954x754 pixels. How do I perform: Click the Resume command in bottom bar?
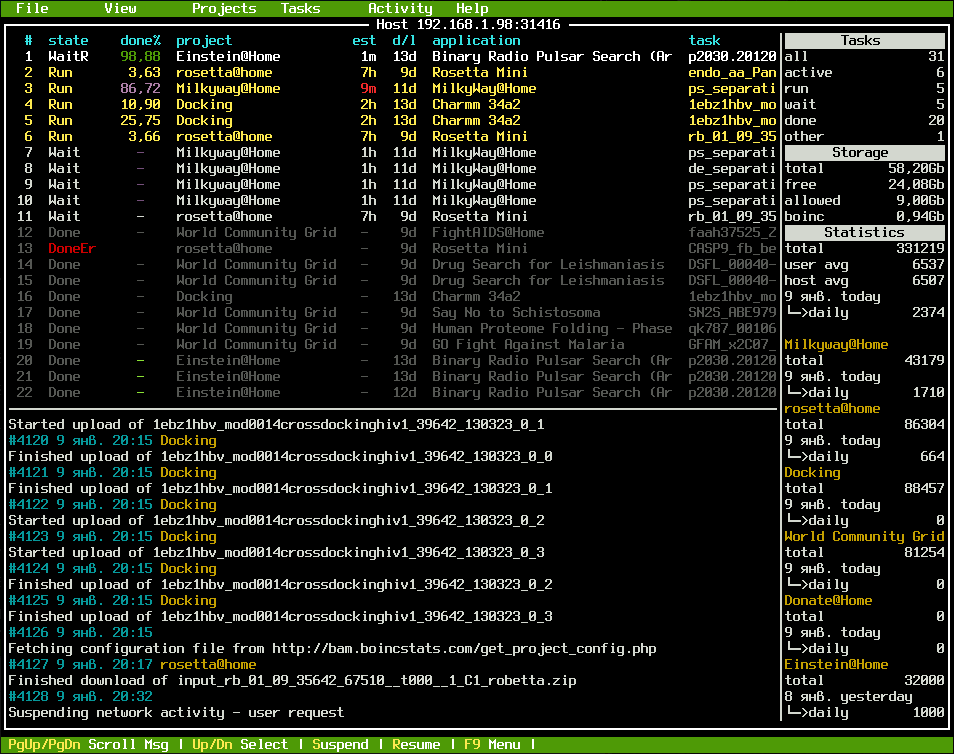(416, 744)
